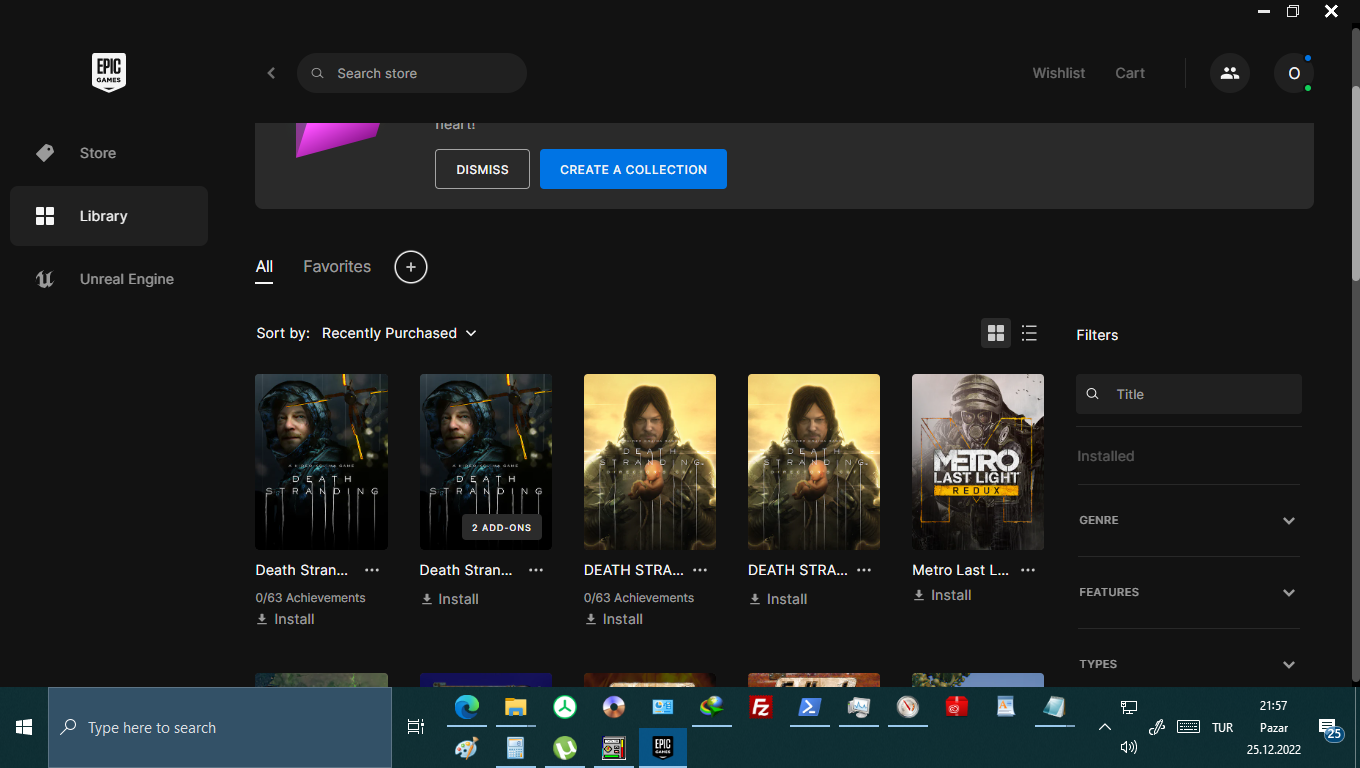Viewport: 1360px width, 768px height.
Task: Go back using the back arrow
Action: (271, 73)
